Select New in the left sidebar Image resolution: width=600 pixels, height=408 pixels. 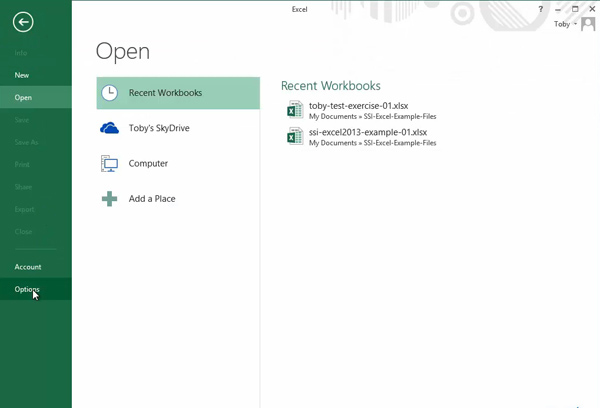tap(22, 75)
